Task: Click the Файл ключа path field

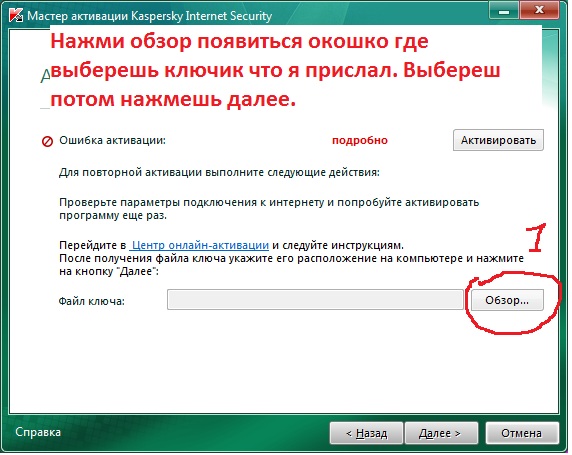Action: click(315, 300)
